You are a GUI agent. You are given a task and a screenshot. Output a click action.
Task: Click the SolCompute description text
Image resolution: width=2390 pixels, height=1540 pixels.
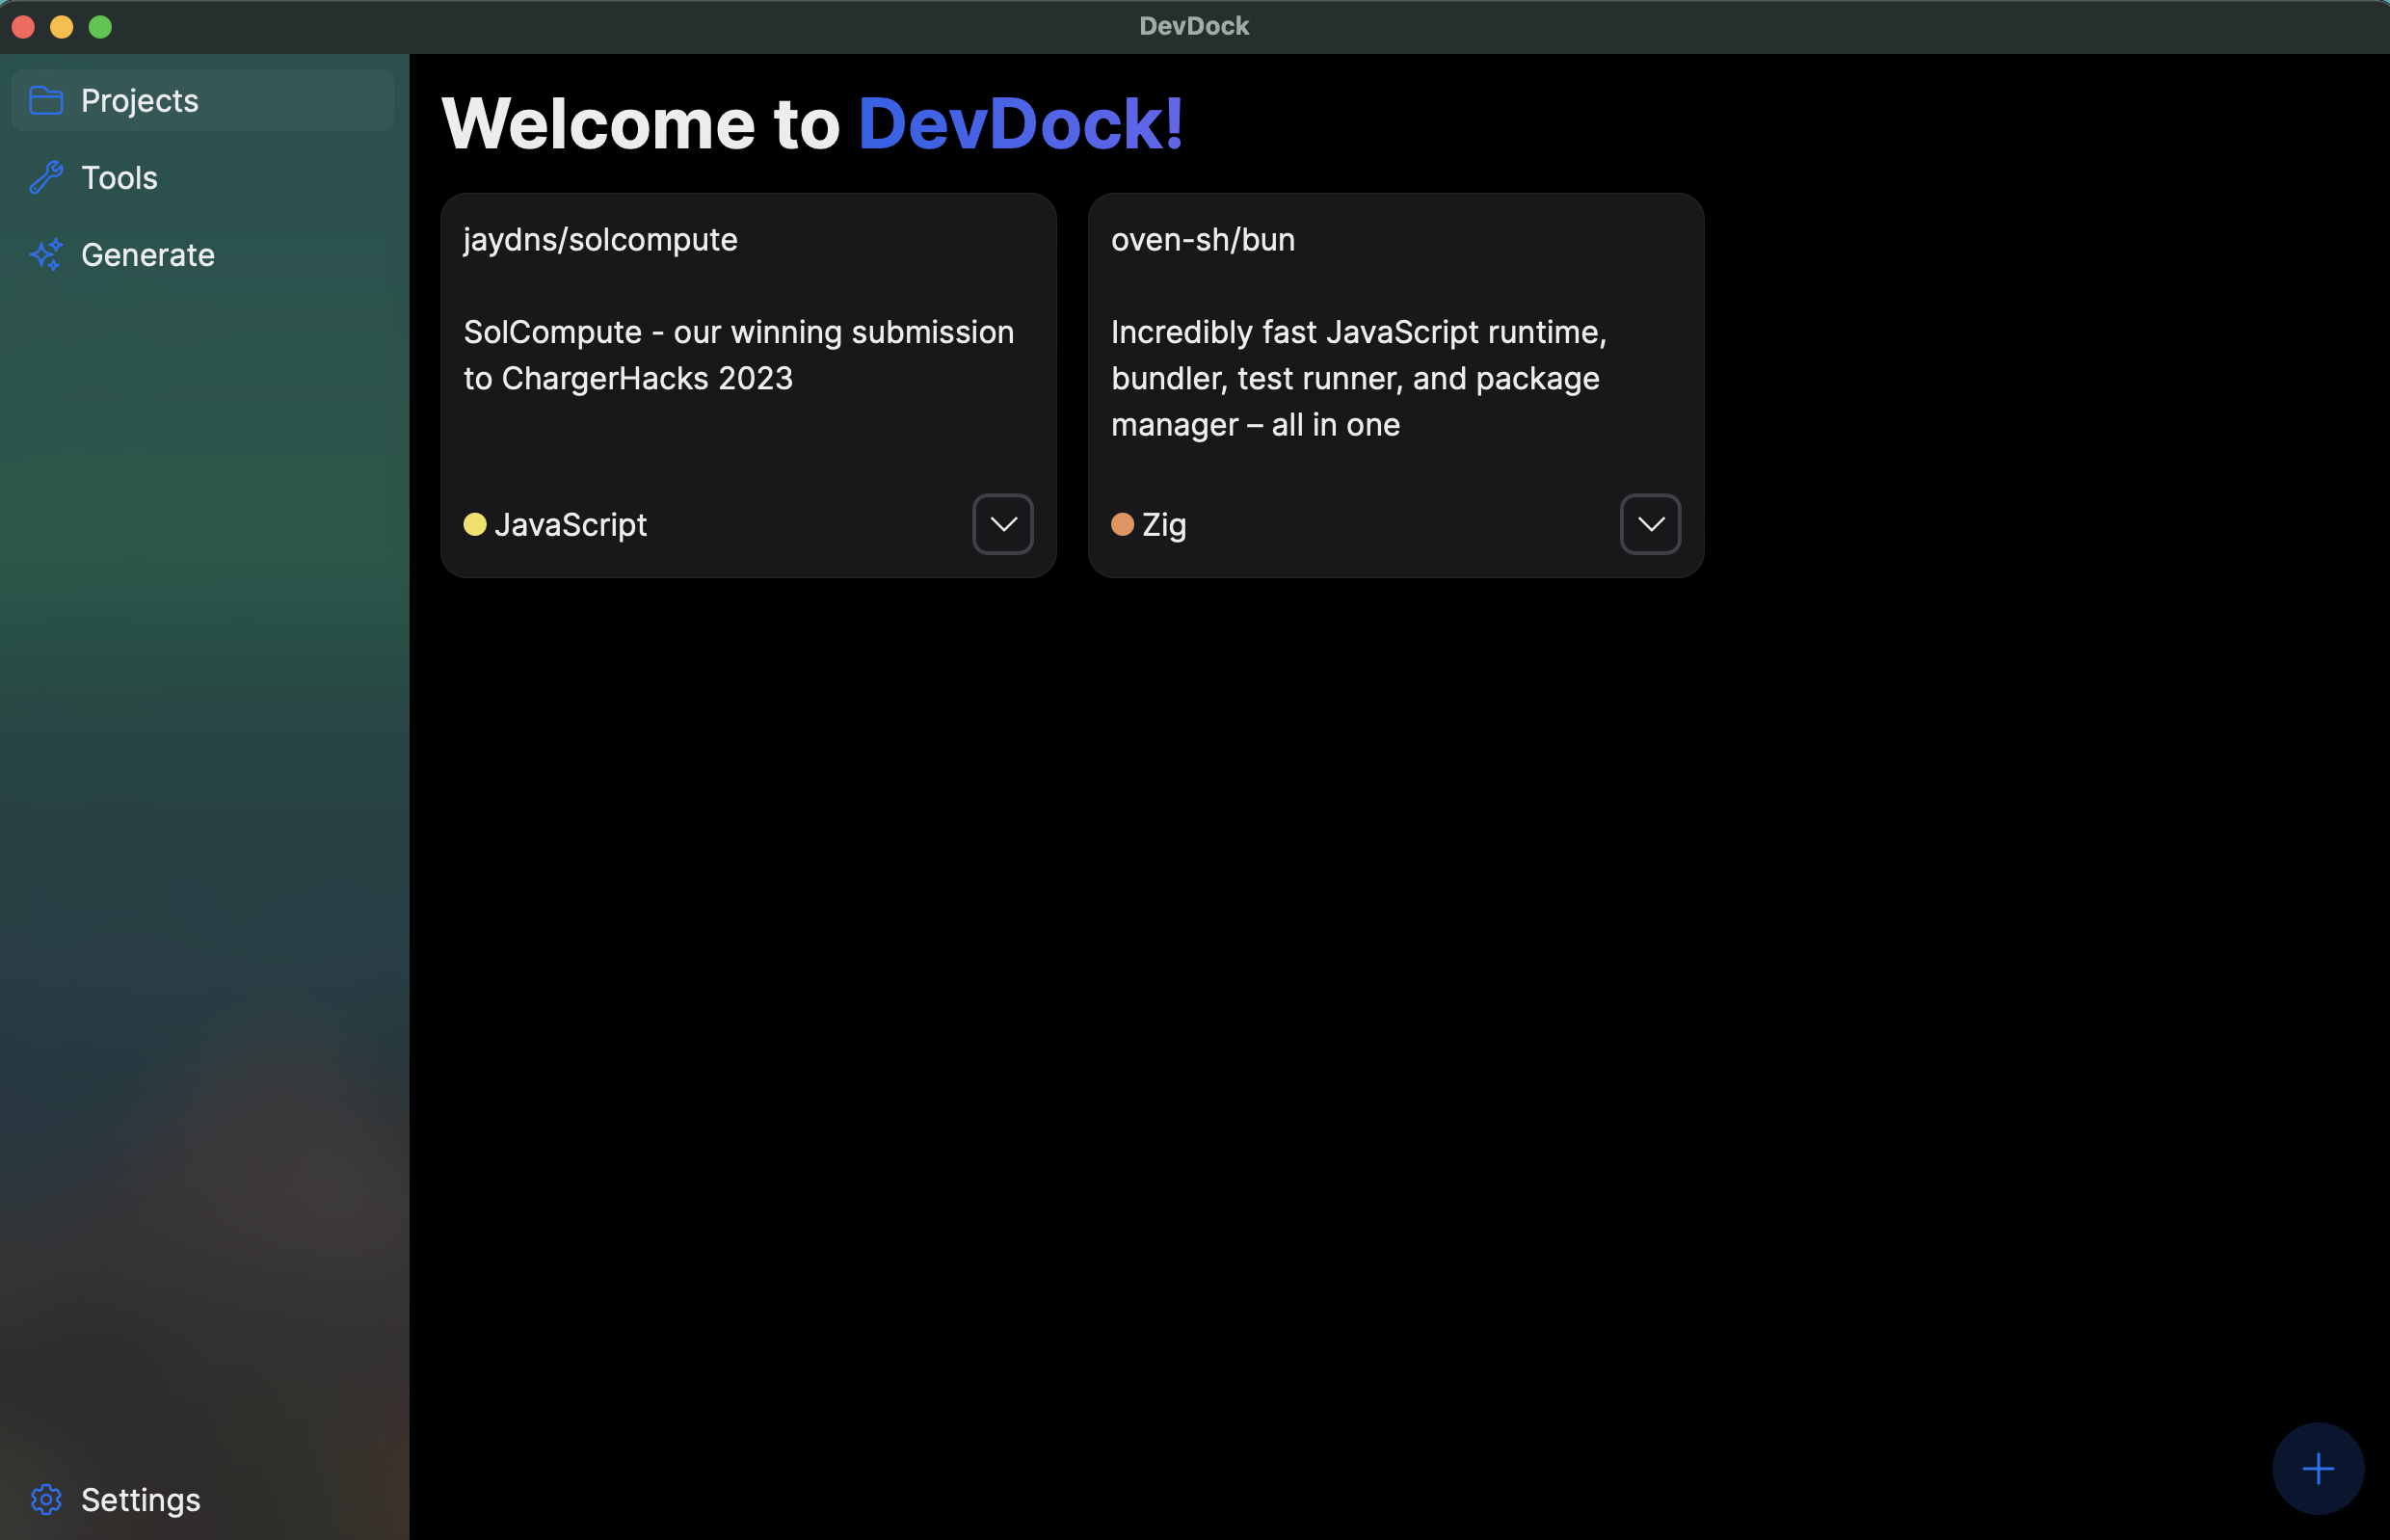[x=738, y=355]
